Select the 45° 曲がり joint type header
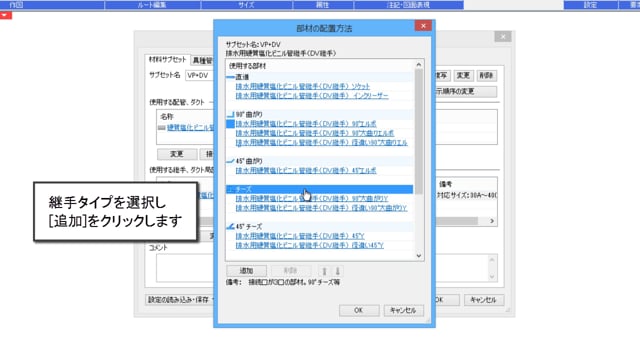 click(320, 161)
